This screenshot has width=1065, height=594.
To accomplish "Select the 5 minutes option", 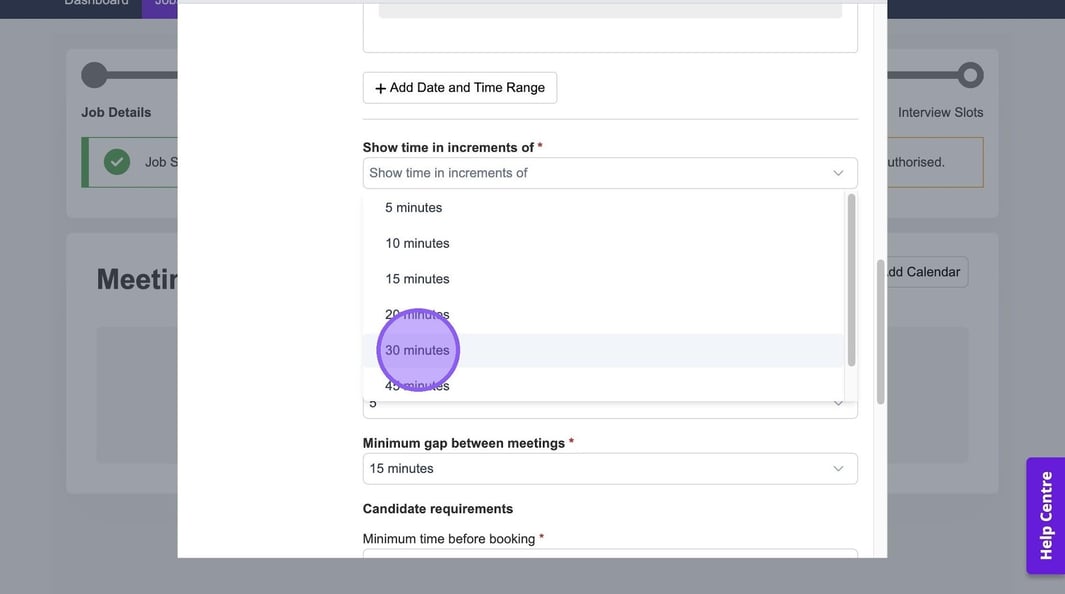I will [413, 208].
